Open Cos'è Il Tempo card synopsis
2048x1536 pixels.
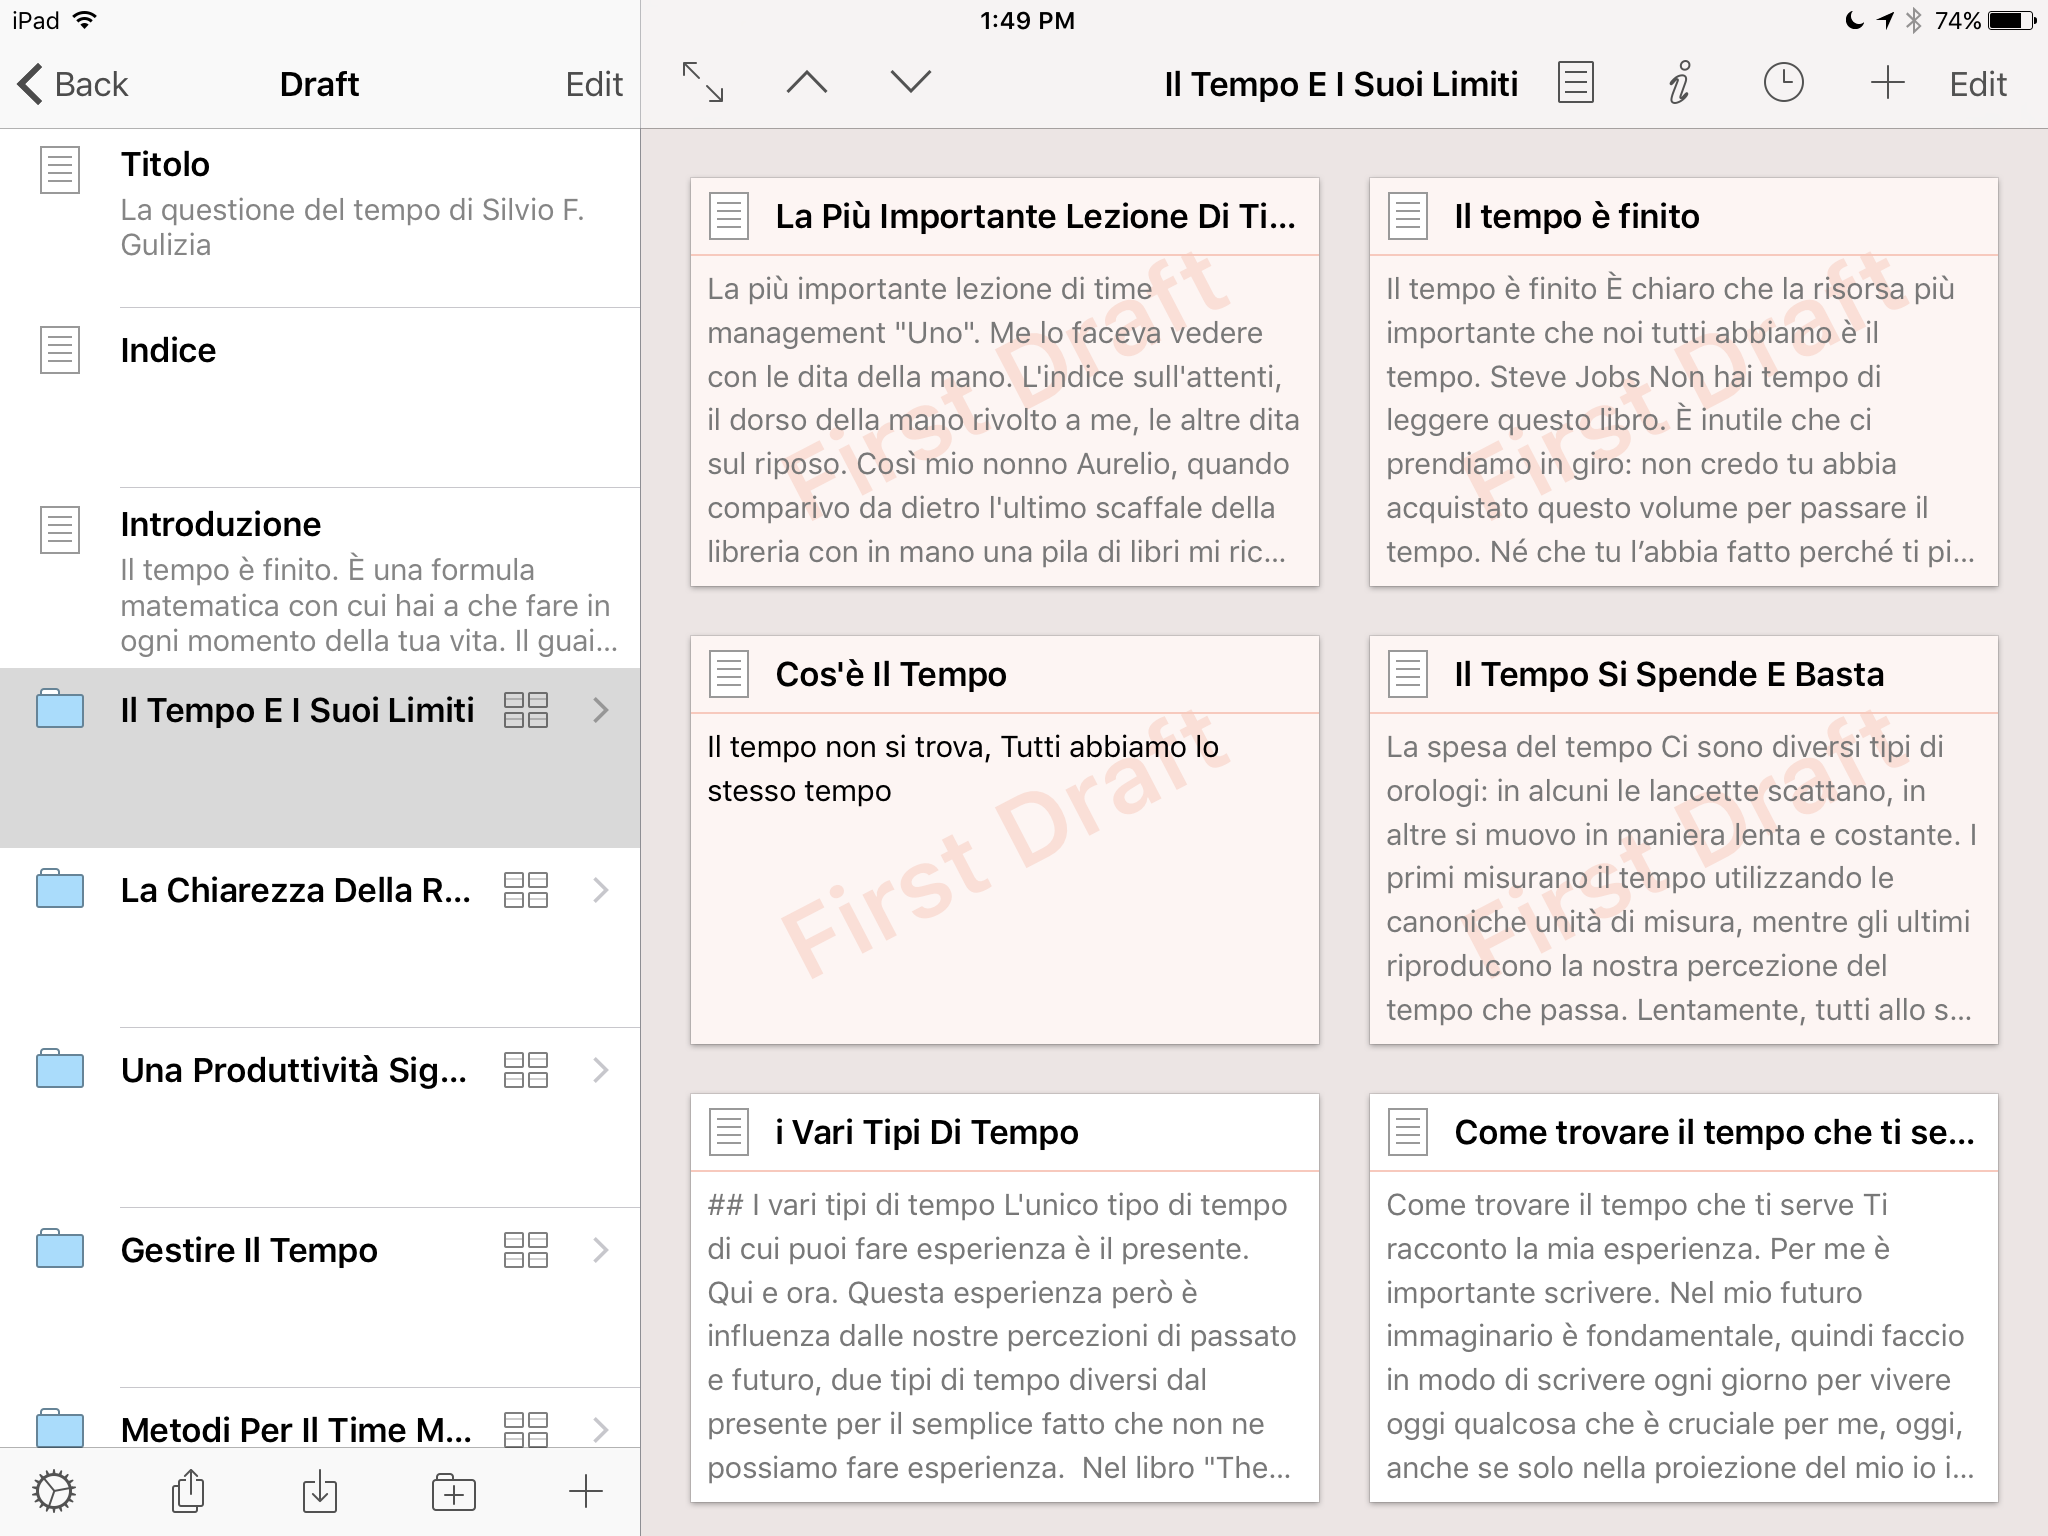point(1004,878)
